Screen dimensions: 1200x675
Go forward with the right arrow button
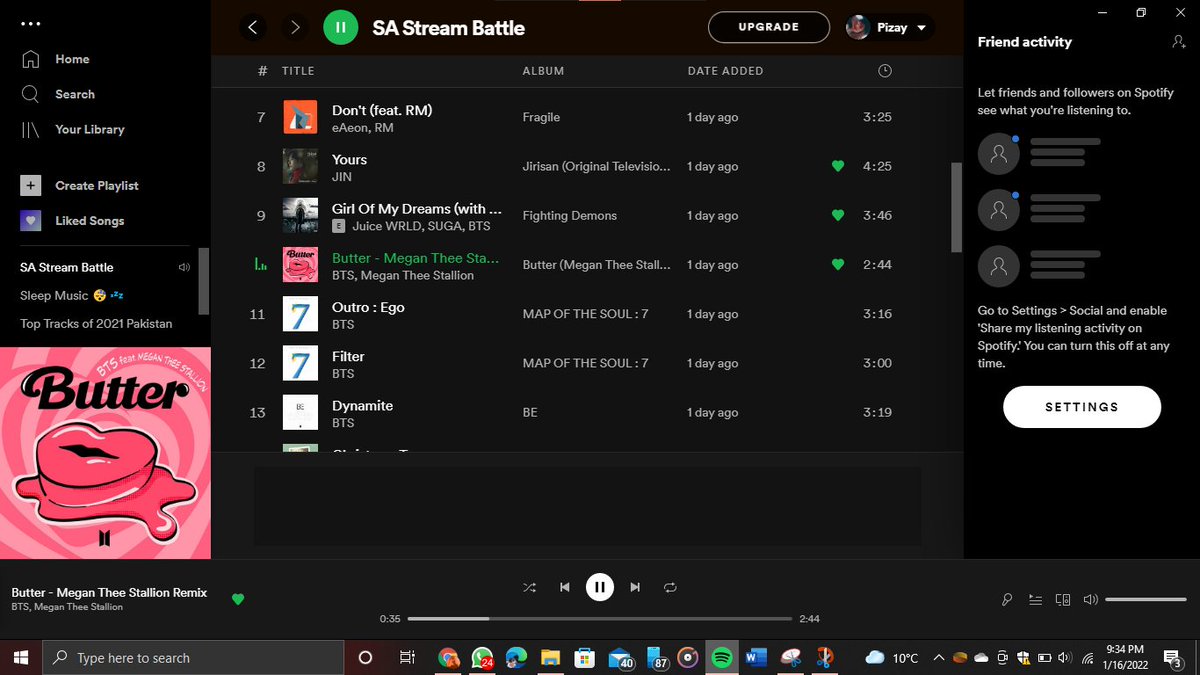click(x=295, y=28)
